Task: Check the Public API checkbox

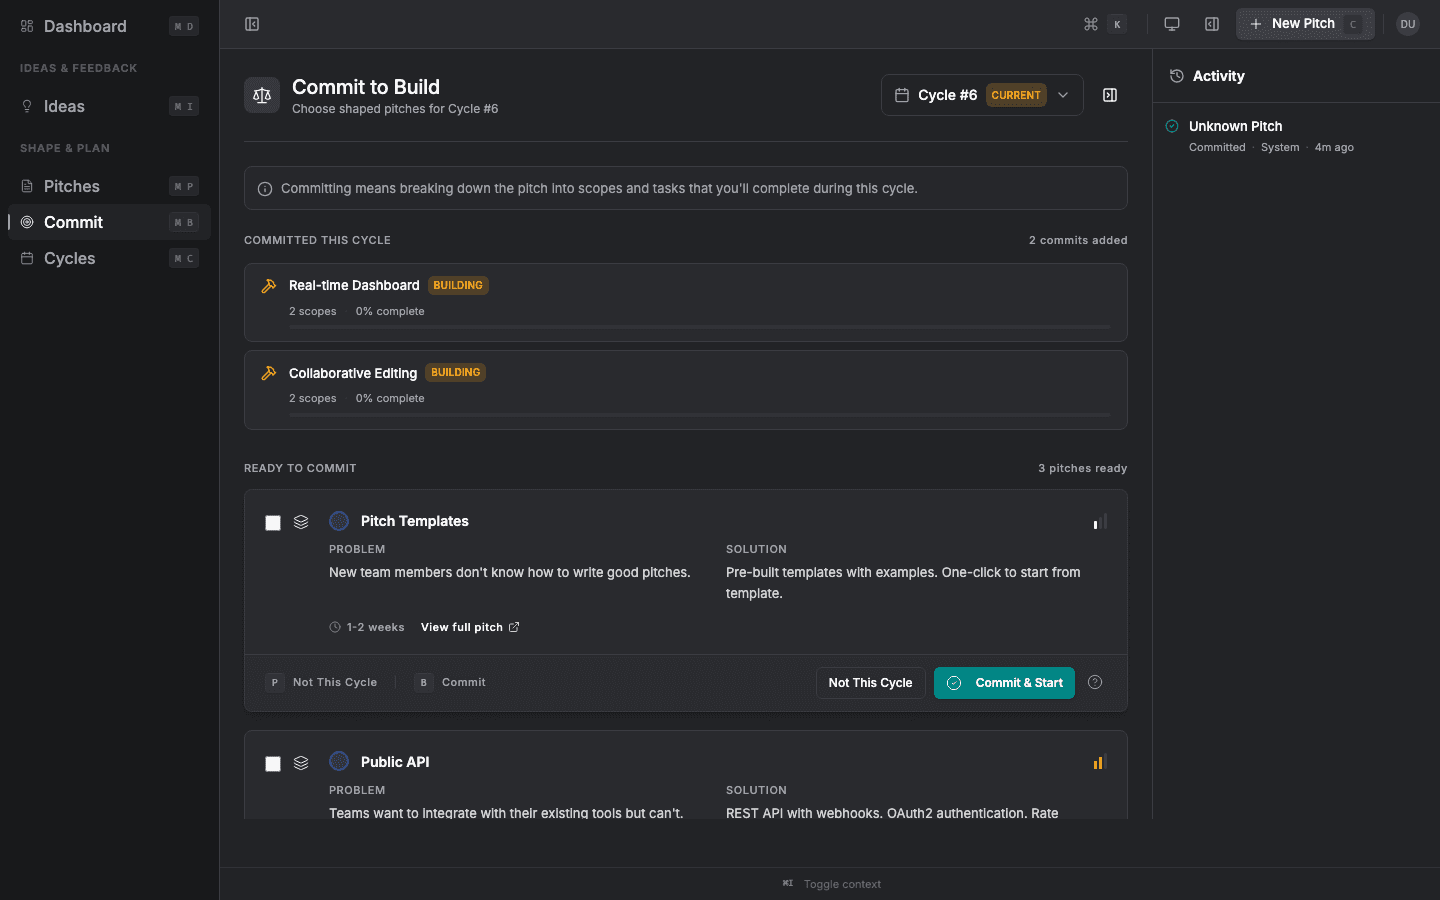Action: 273,764
